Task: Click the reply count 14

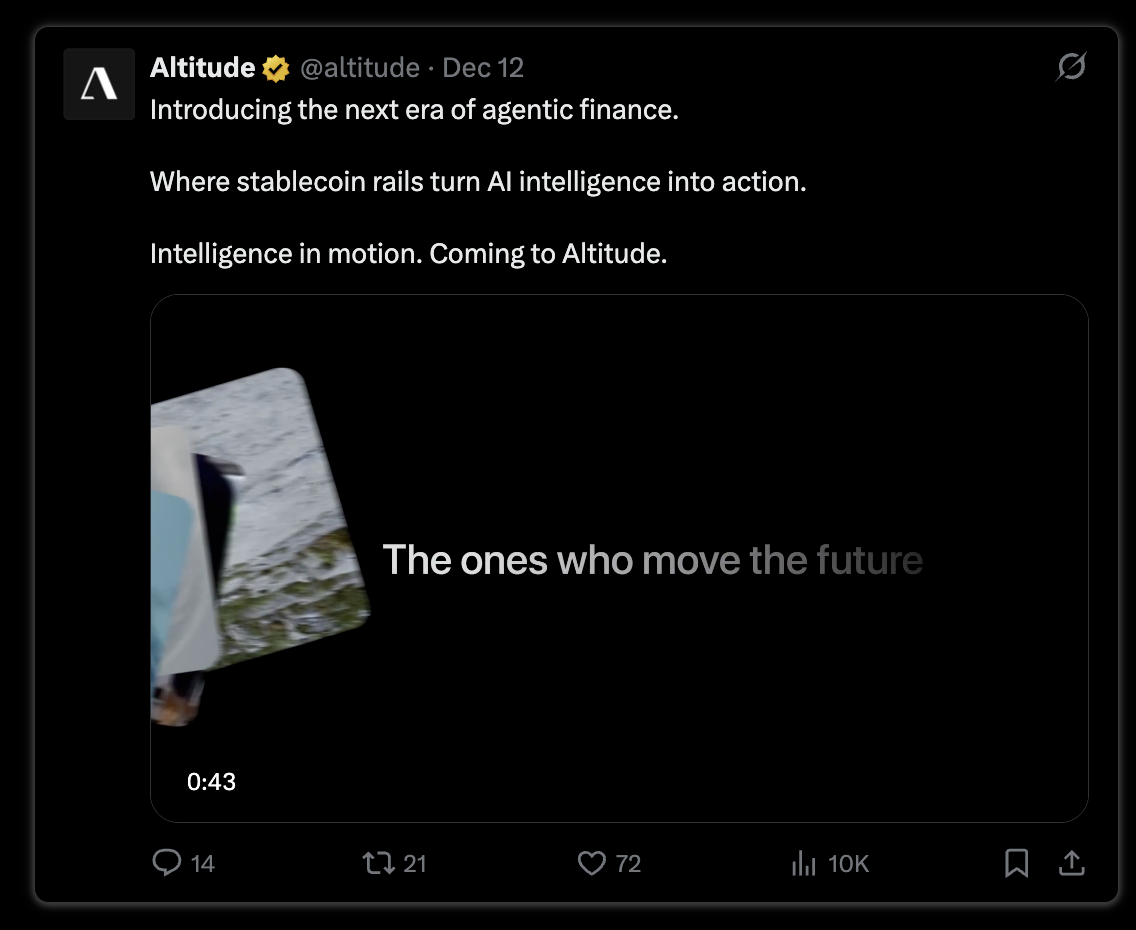Action: [203, 863]
